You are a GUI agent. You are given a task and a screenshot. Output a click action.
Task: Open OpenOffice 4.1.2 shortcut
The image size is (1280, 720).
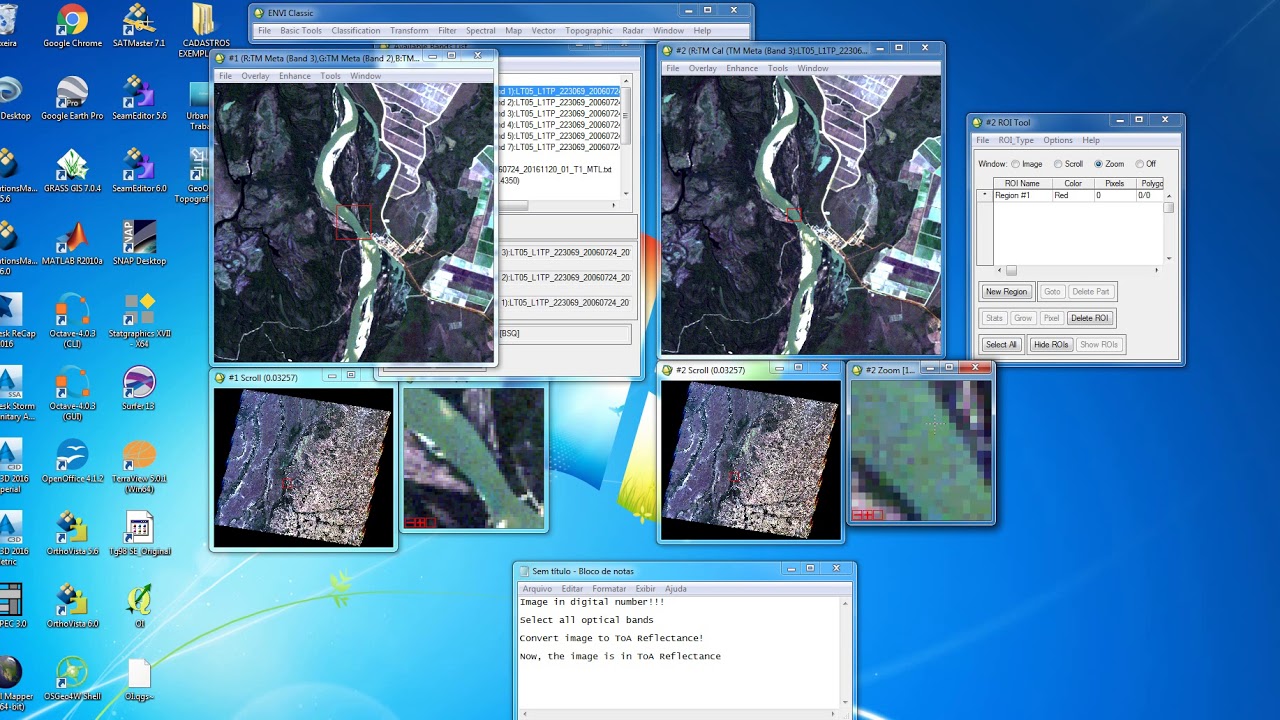tap(72, 461)
